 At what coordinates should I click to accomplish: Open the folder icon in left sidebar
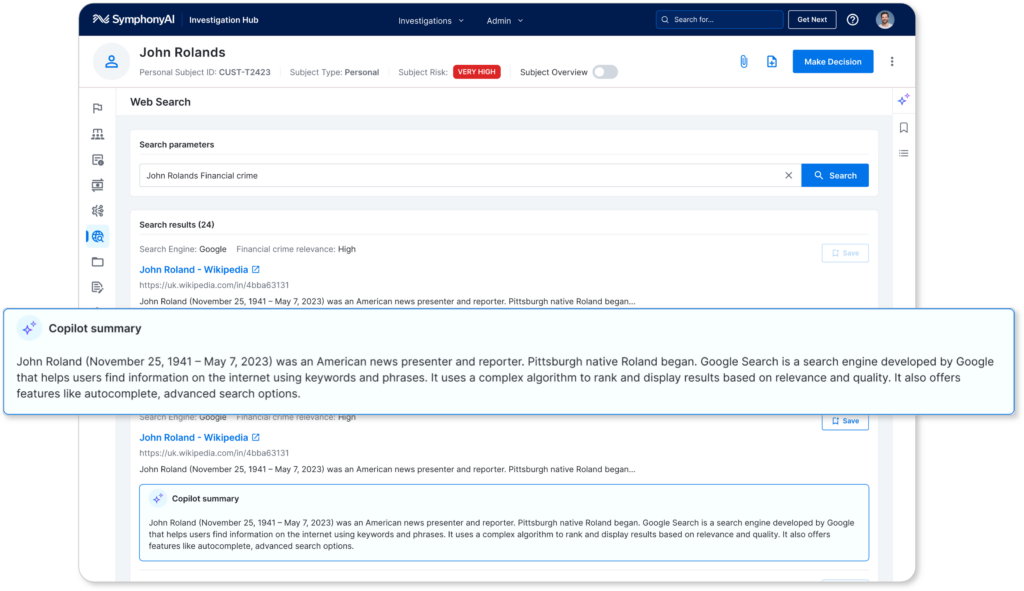(97, 262)
